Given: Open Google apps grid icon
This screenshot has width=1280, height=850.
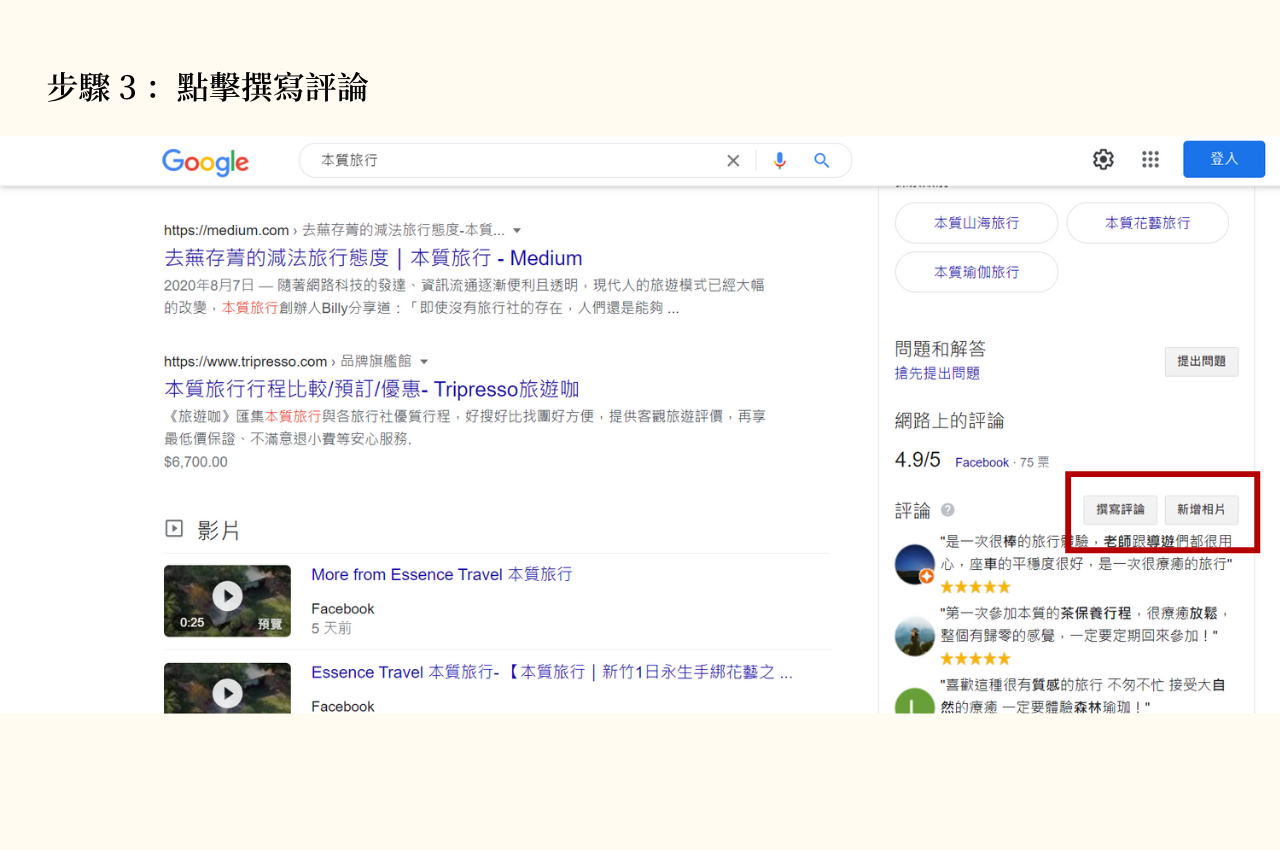Looking at the screenshot, I should click(x=1150, y=160).
